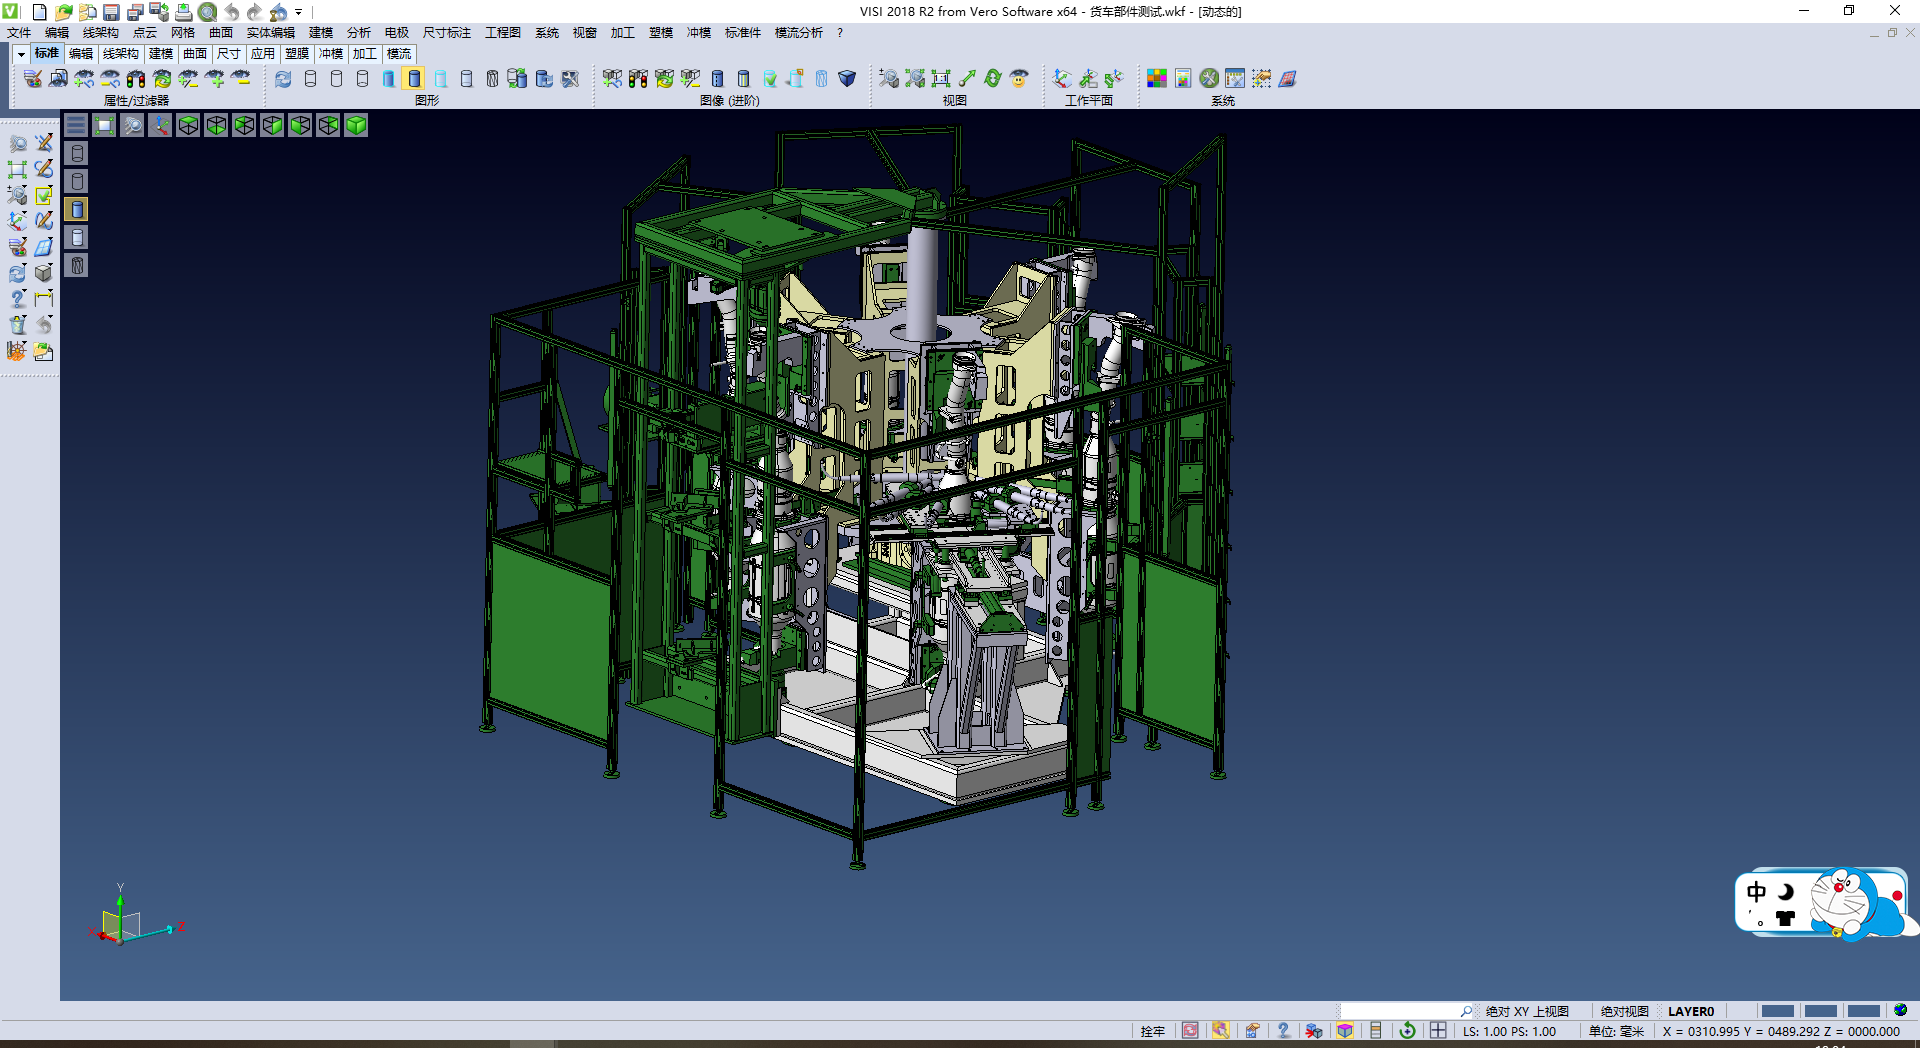Click the solid green isometric view cube

(356, 125)
